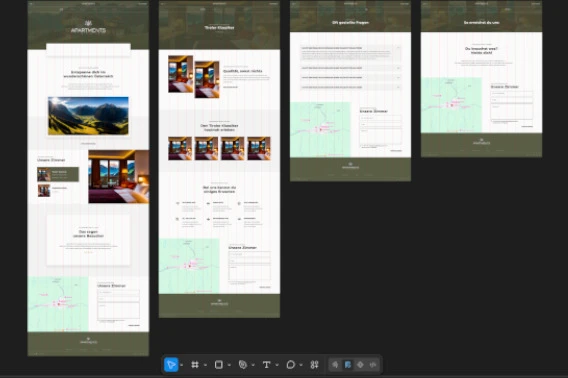The image size is (568, 378).
Task: Select the Pen tool
Action: pyautogui.click(x=242, y=365)
